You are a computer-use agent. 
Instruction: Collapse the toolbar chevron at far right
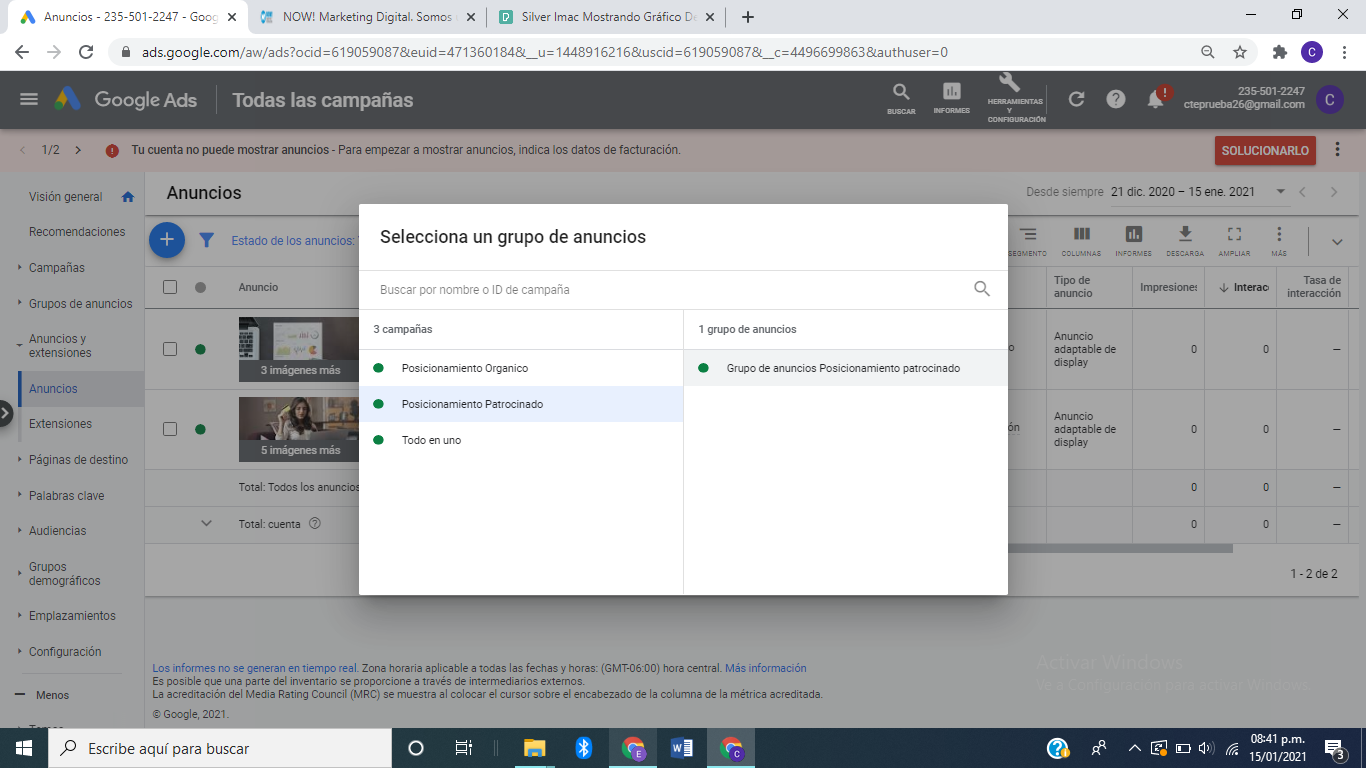(1337, 241)
